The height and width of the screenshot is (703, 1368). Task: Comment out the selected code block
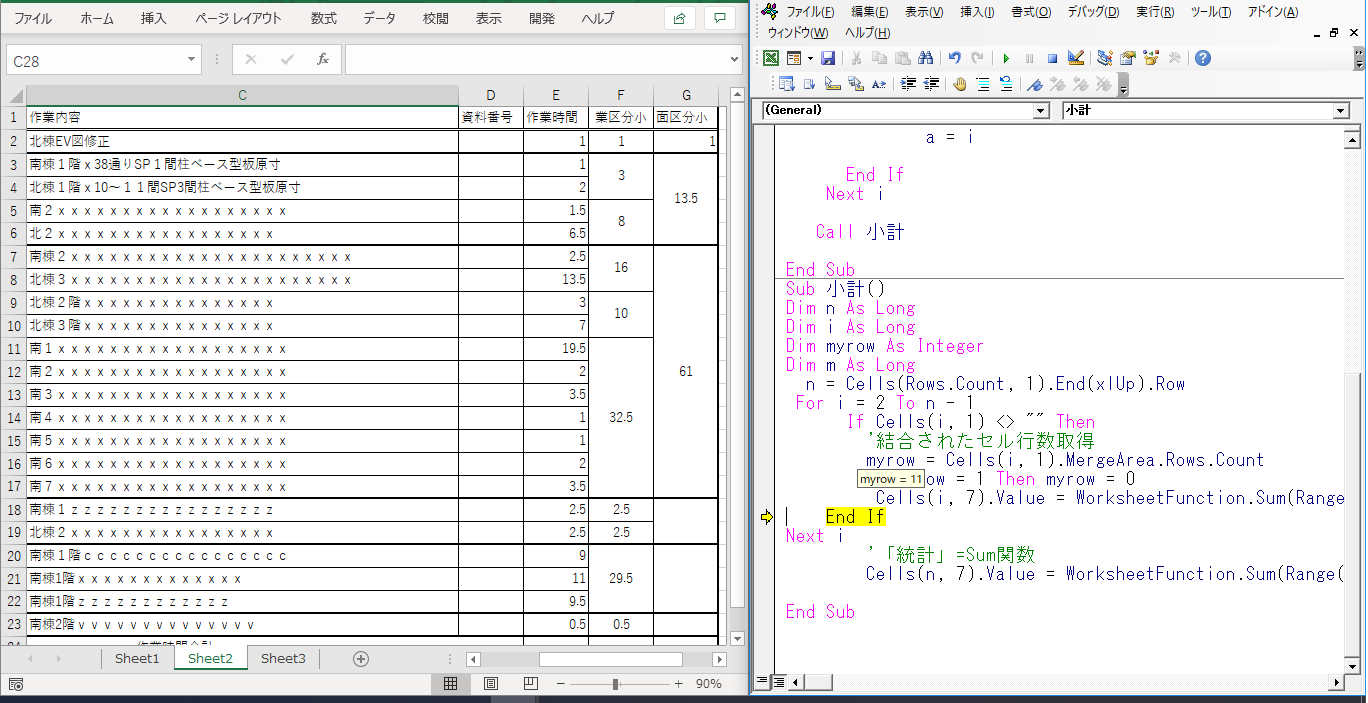pyautogui.click(x=983, y=84)
